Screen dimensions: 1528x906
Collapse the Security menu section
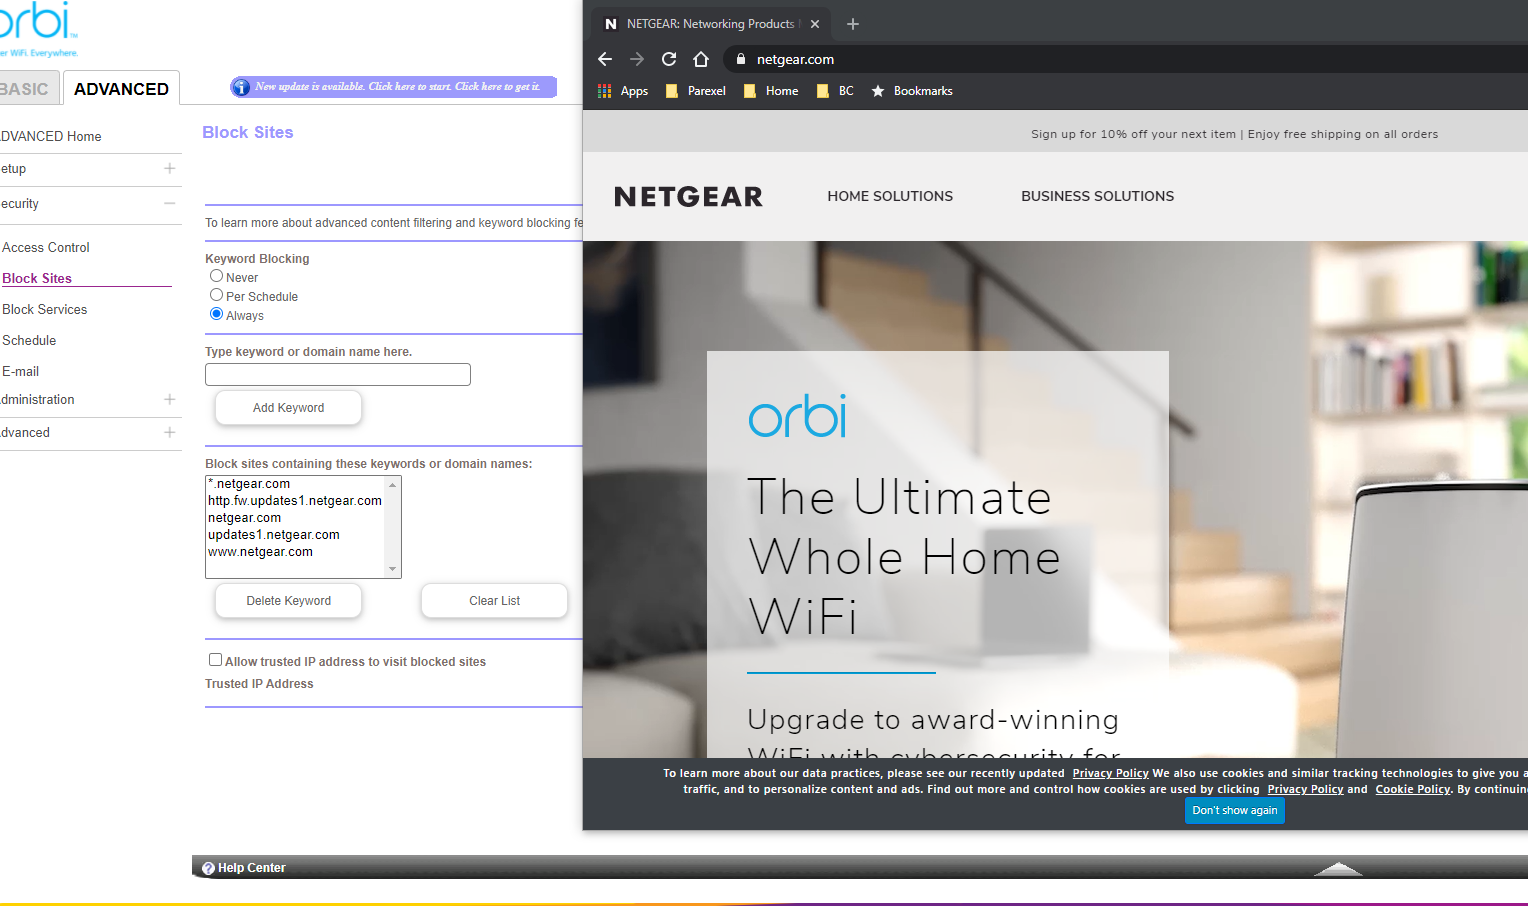coord(170,203)
